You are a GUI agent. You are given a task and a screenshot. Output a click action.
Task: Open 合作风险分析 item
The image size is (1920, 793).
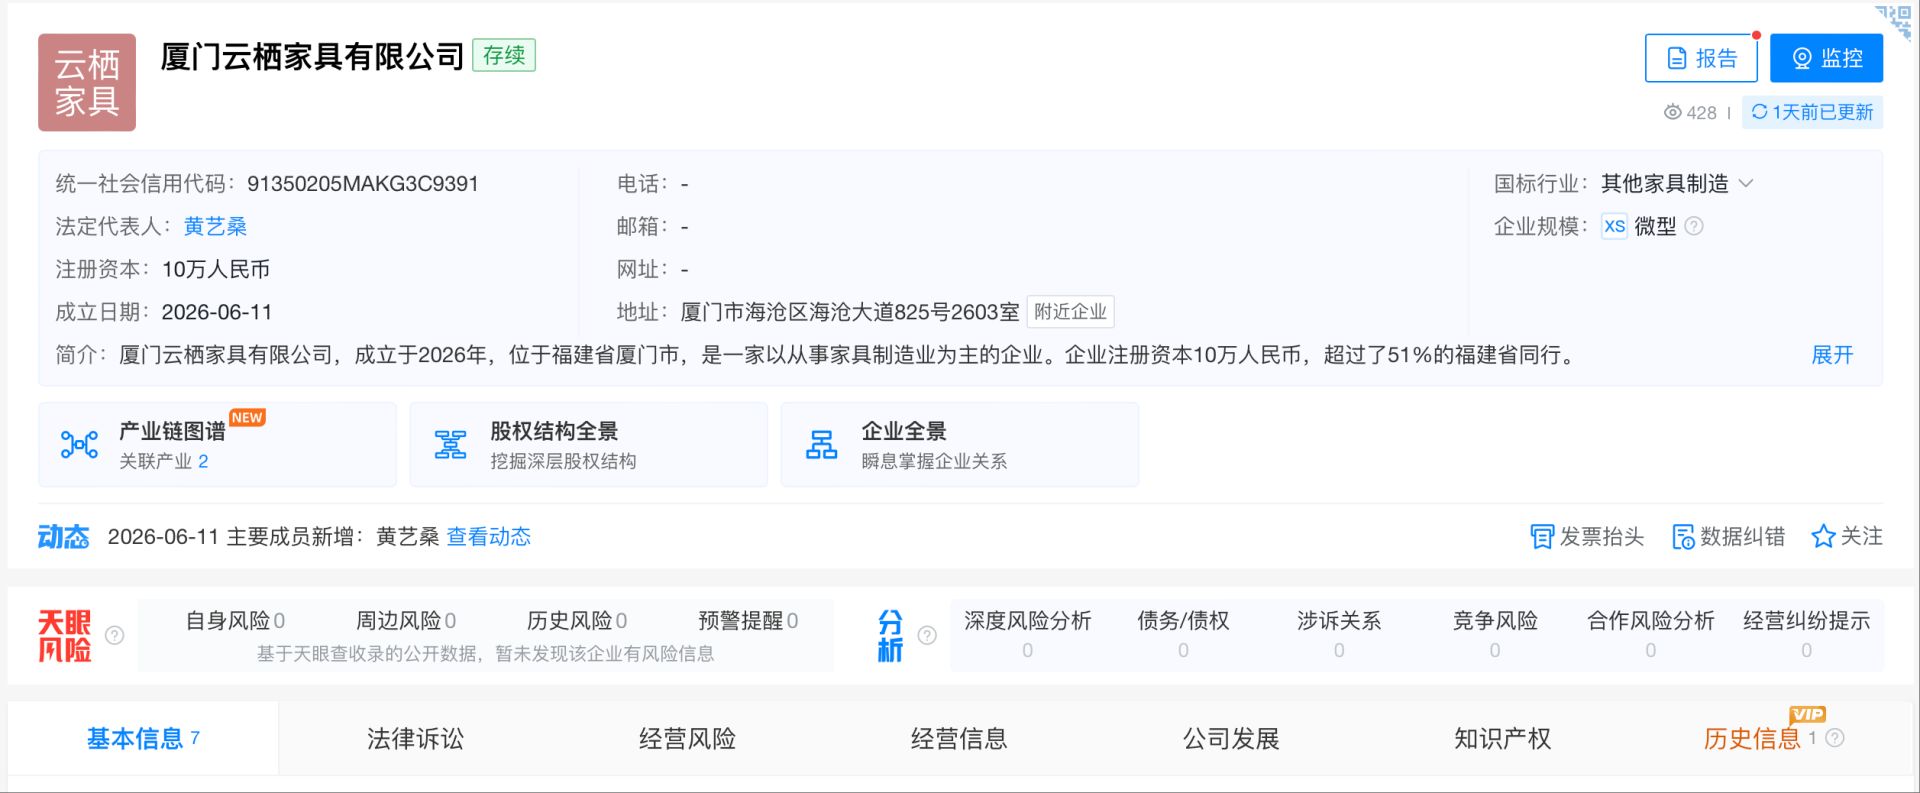click(x=1651, y=634)
